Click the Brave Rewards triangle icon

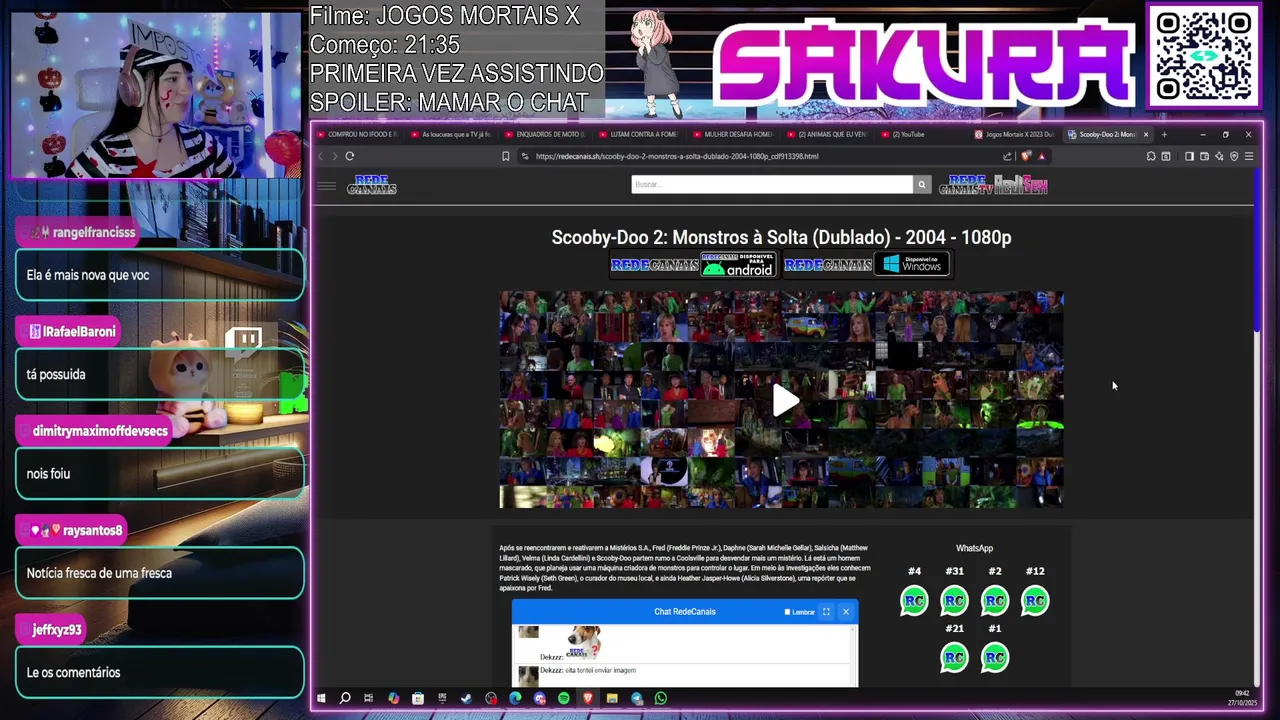point(1041,156)
